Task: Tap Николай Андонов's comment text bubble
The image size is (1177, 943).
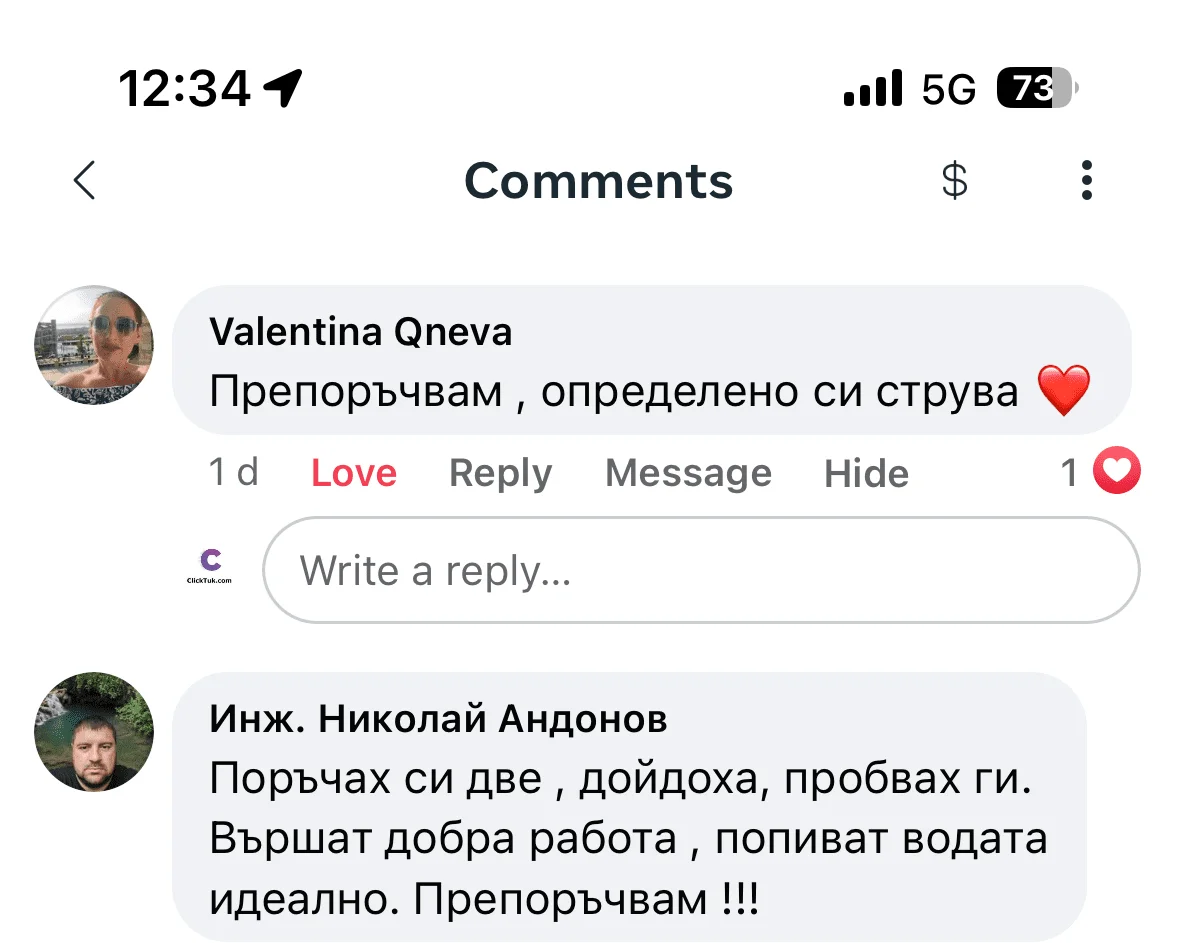Action: tap(628, 838)
